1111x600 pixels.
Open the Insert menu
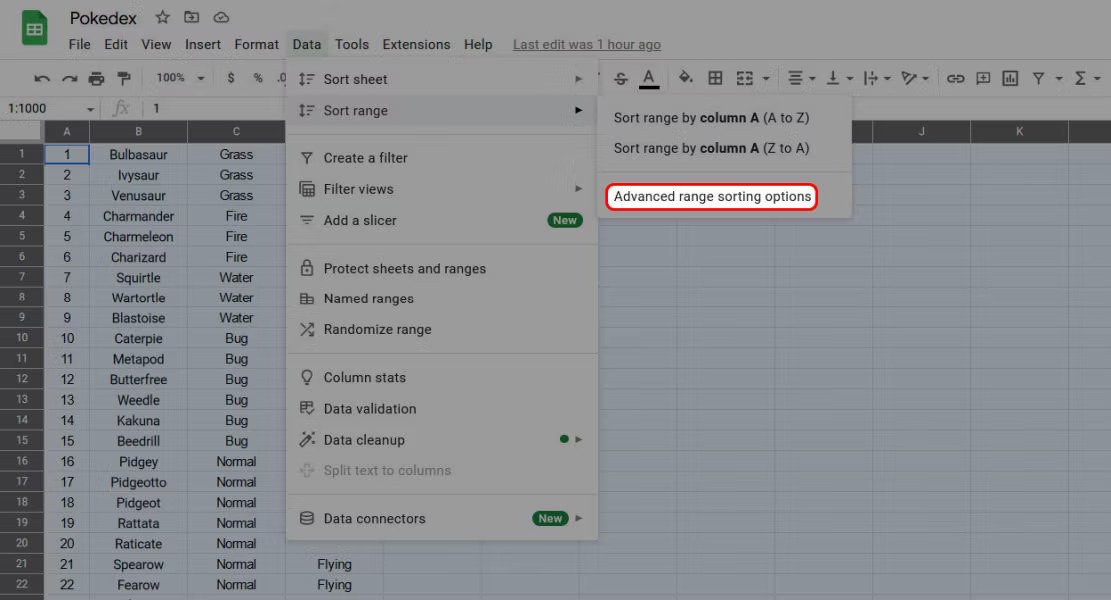click(x=203, y=45)
